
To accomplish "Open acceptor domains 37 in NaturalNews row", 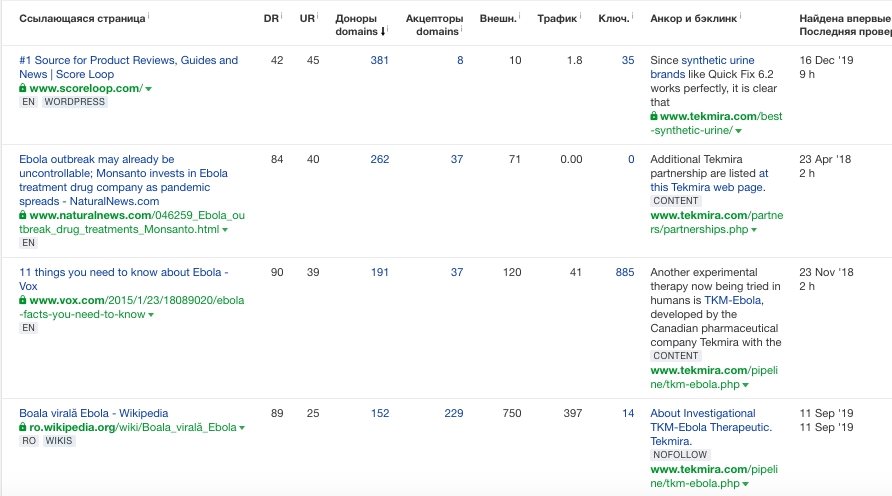I will click(x=457, y=159).
